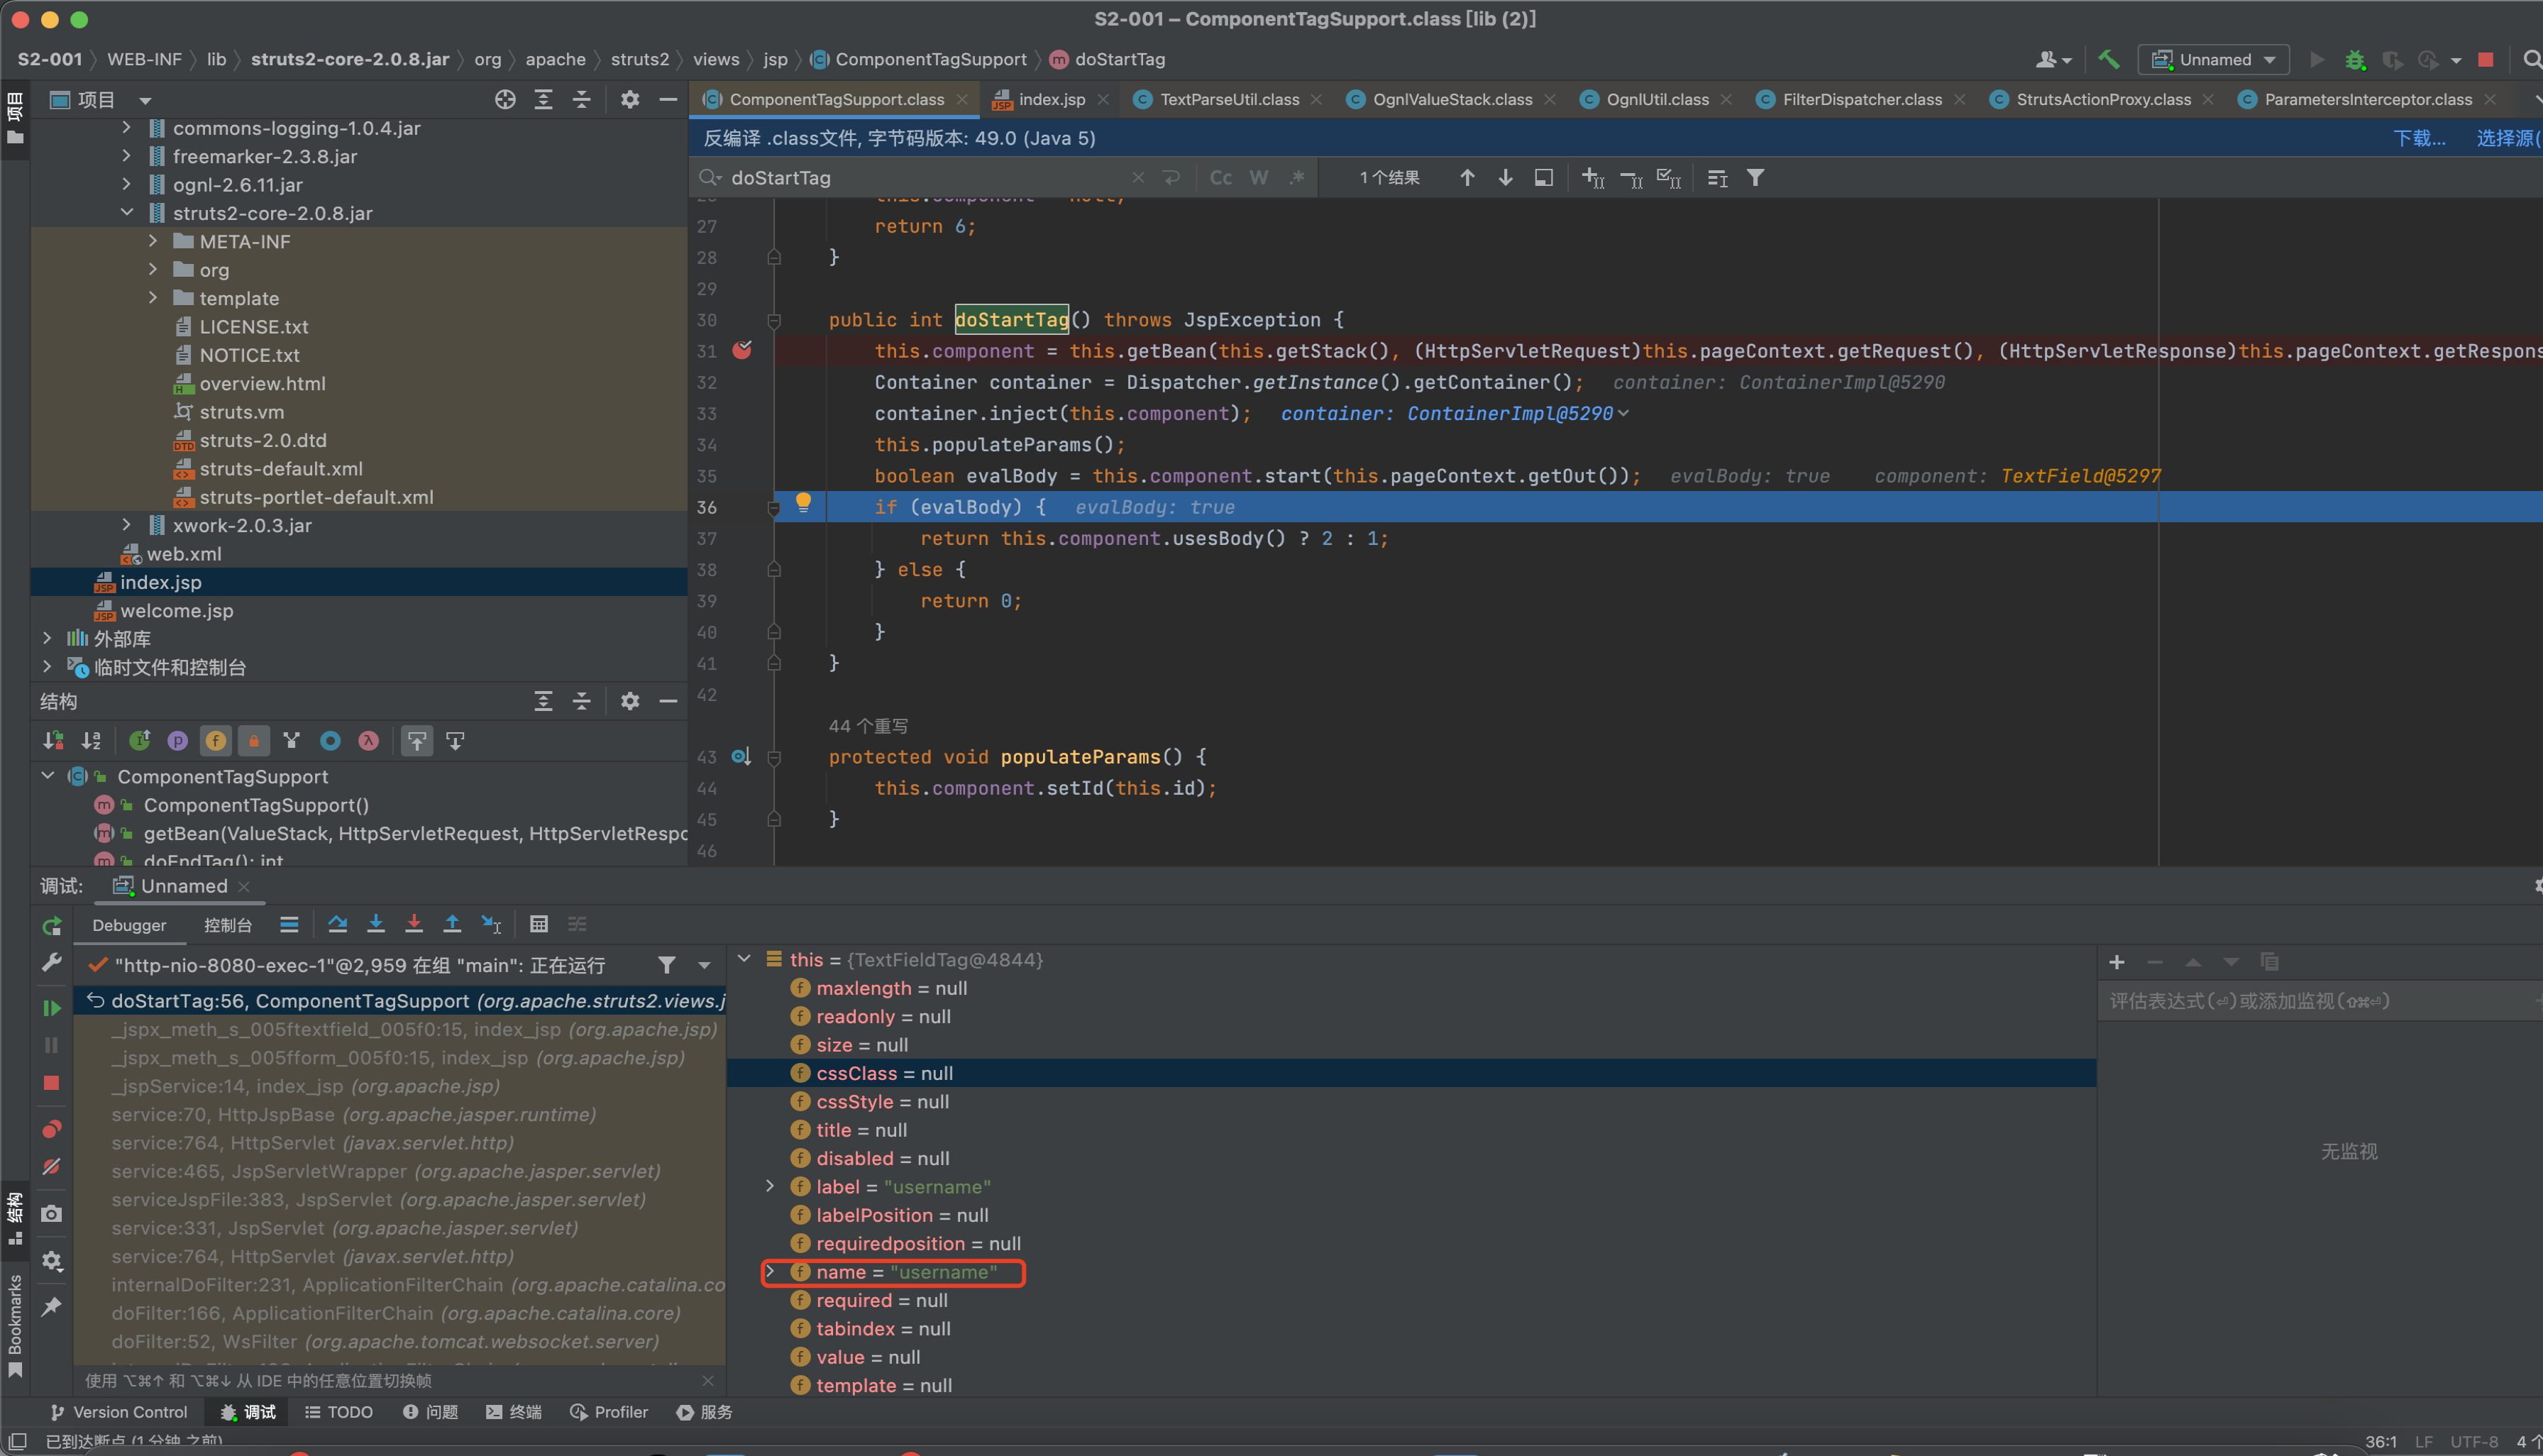Viewport: 2543px width, 1456px height.
Task: Click previous occurrence up arrow in search
Action: pyautogui.click(x=1467, y=177)
